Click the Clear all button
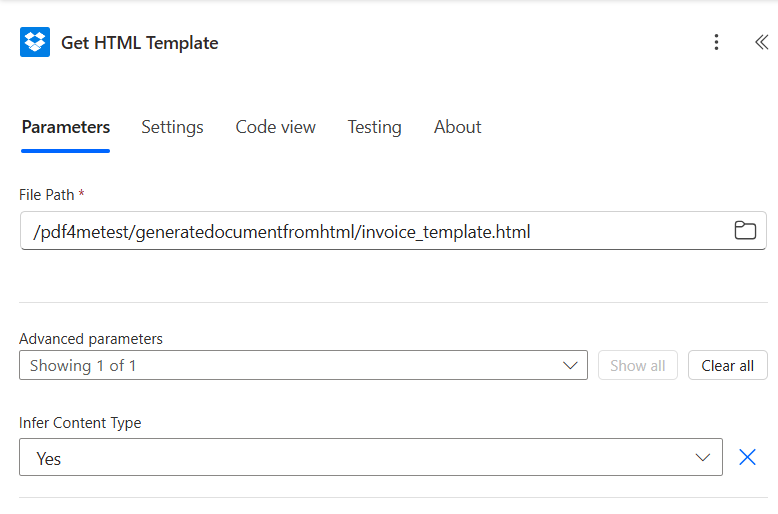The height and width of the screenshot is (514, 778). [727, 365]
